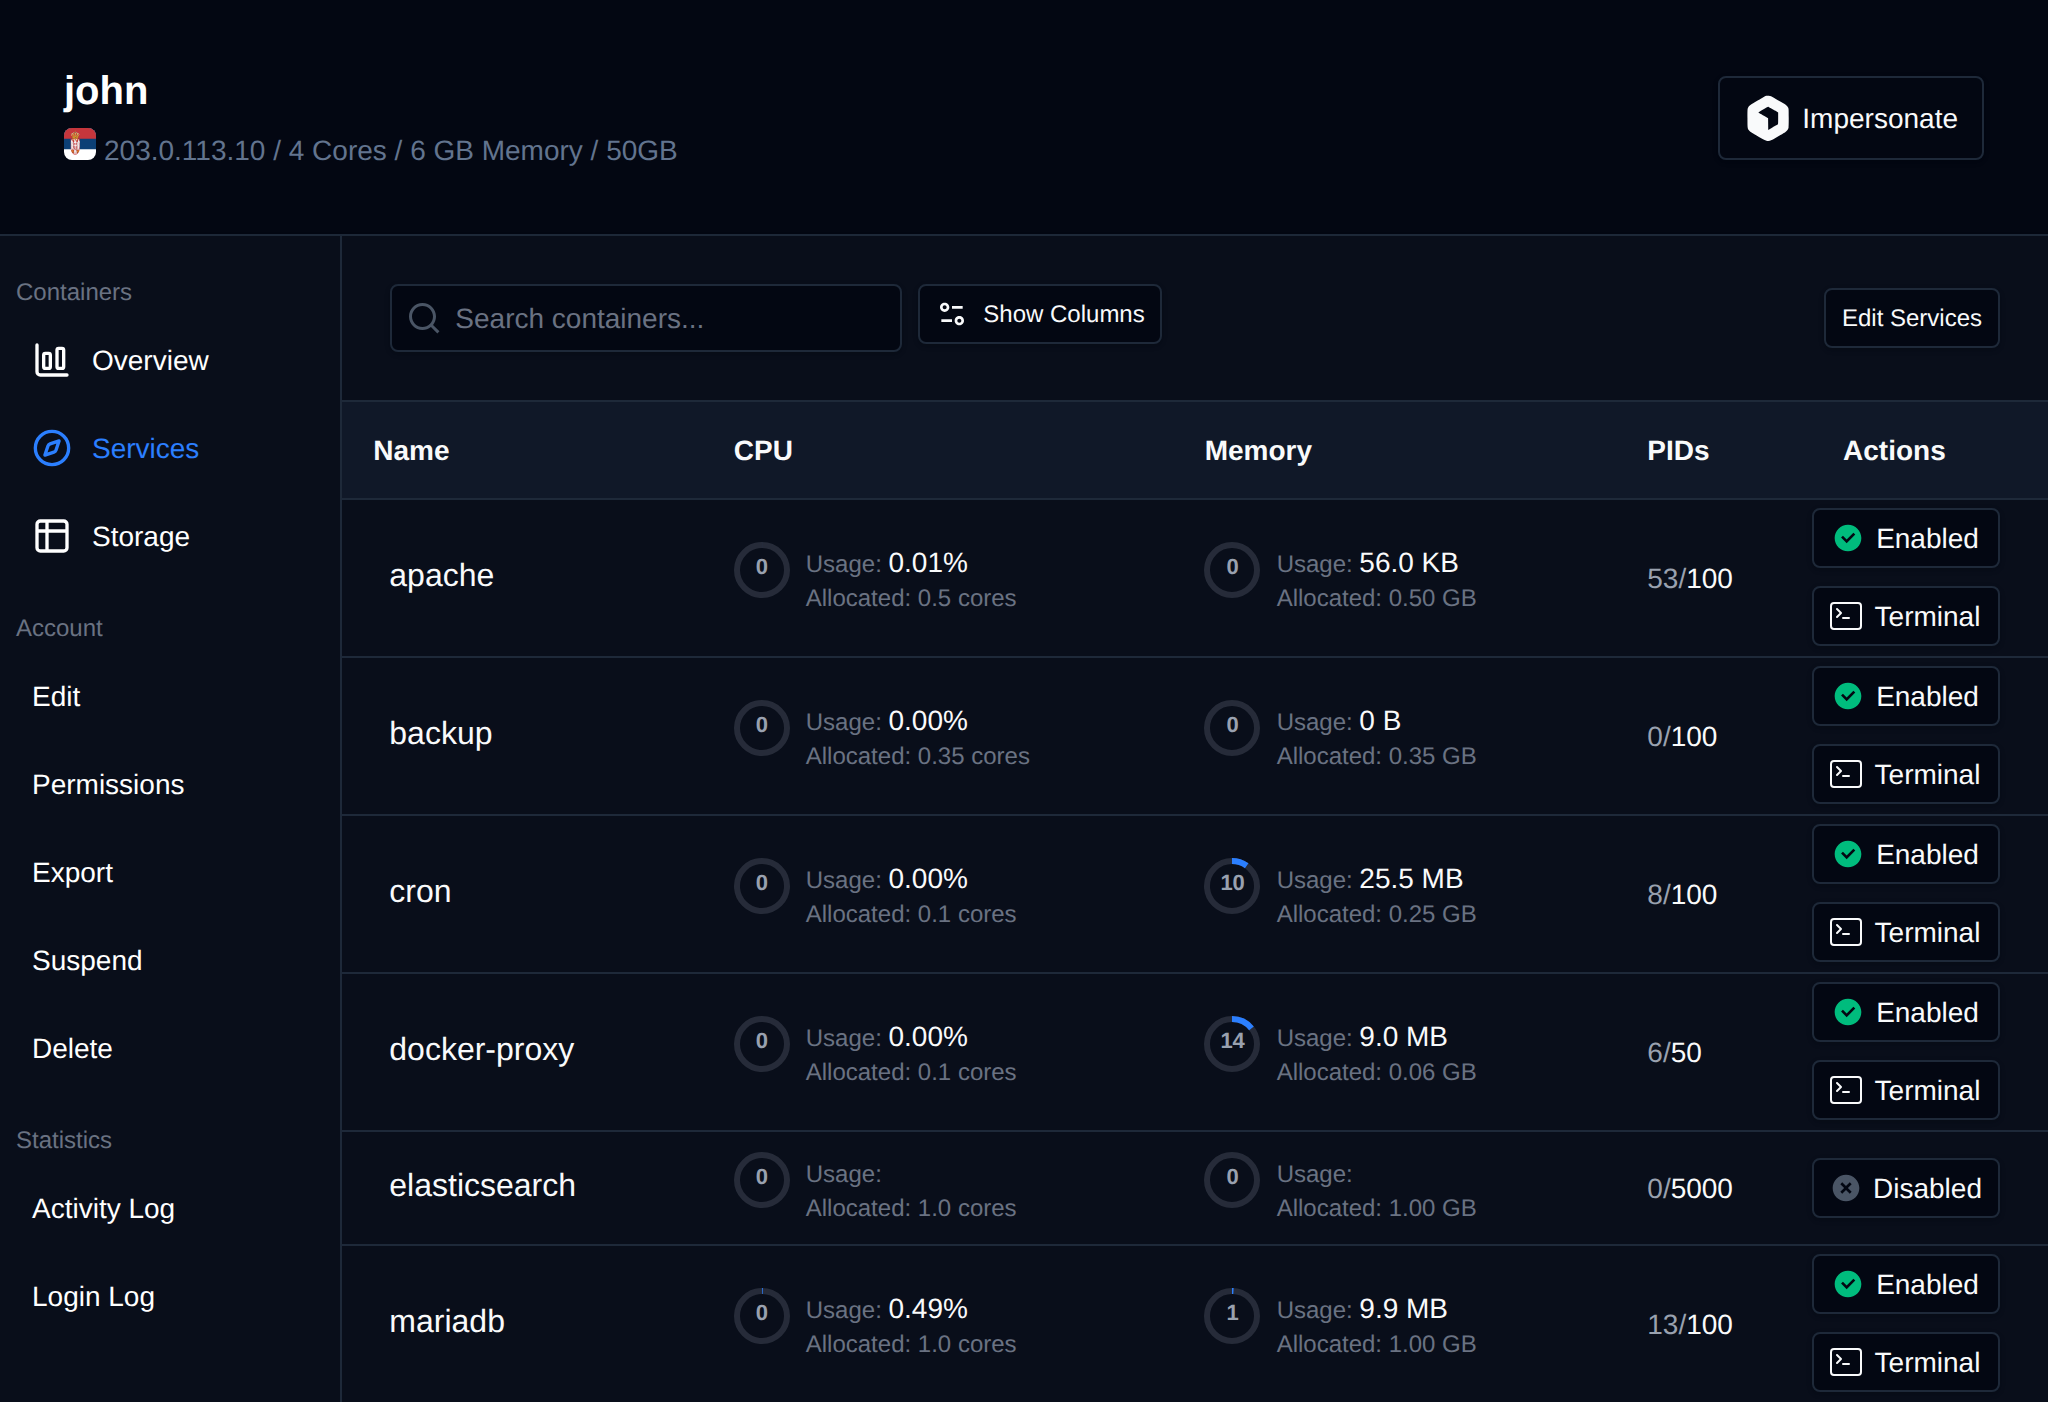Toggle mariadb Enabled status
This screenshot has width=2048, height=1402.
point(1906,1284)
